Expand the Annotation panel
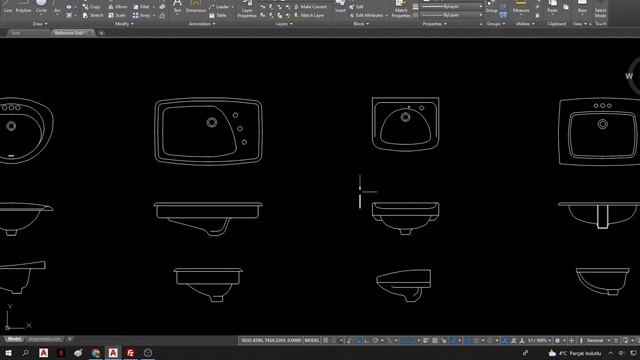Viewport: 640px width, 360px height. pyautogui.click(x=202, y=24)
